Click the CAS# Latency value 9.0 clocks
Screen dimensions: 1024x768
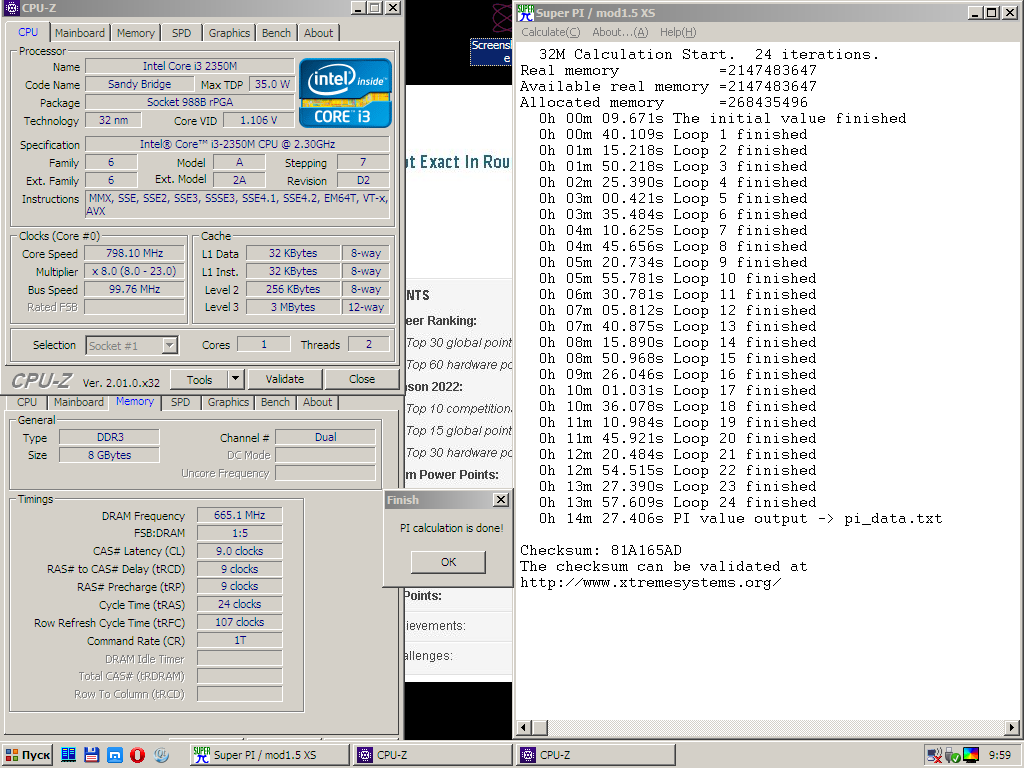(x=239, y=551)
